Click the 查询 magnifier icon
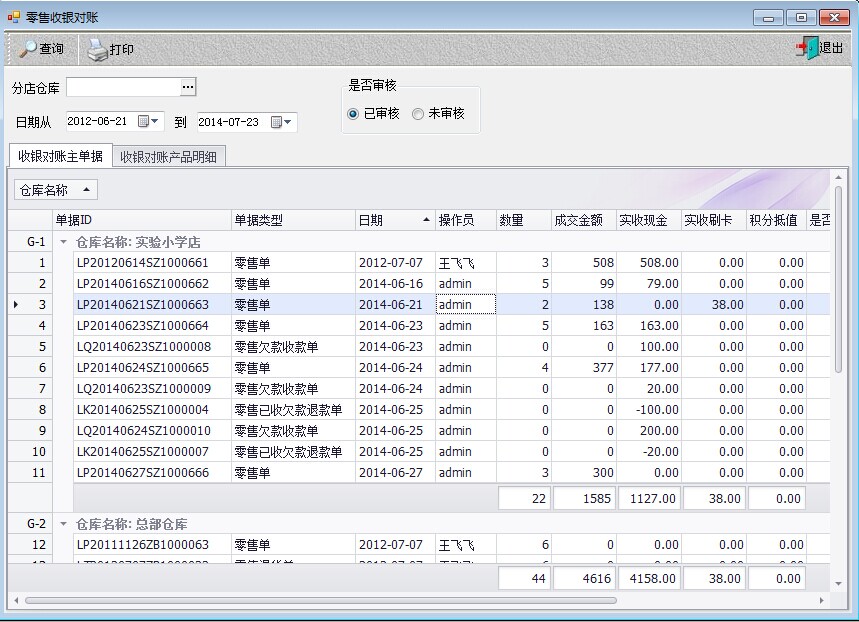The width and height of the screenshot is (859, 622). (28, 49)
